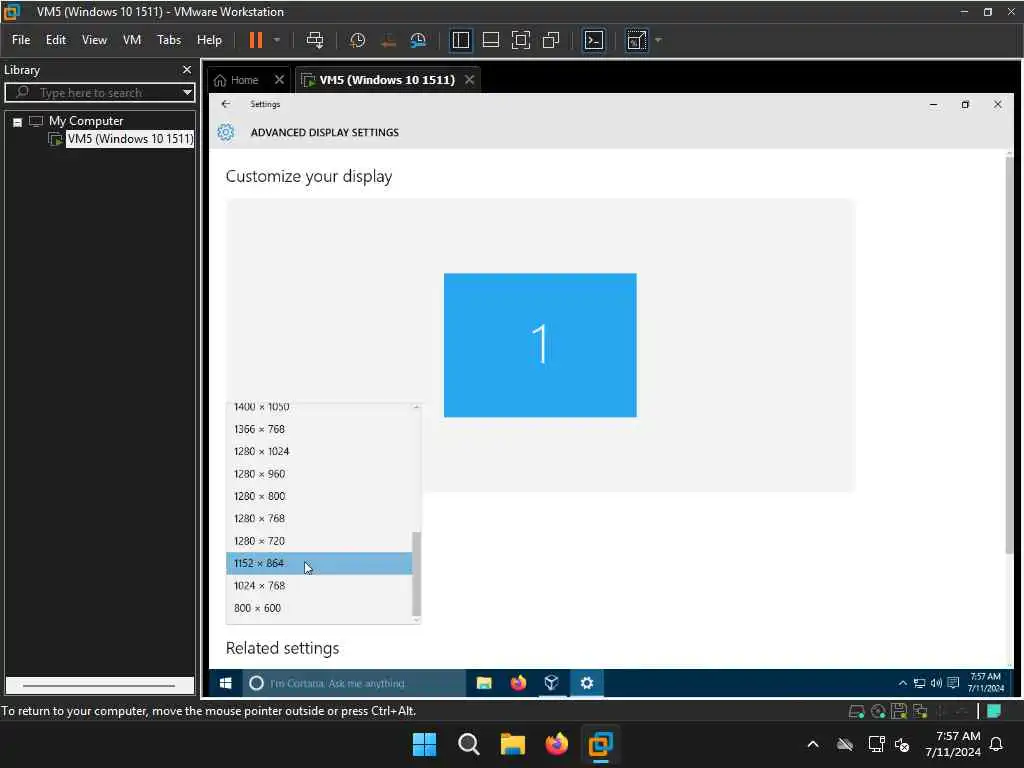Open the VM menu
The width and height of the screenshot is (1024, 768).
132,40
